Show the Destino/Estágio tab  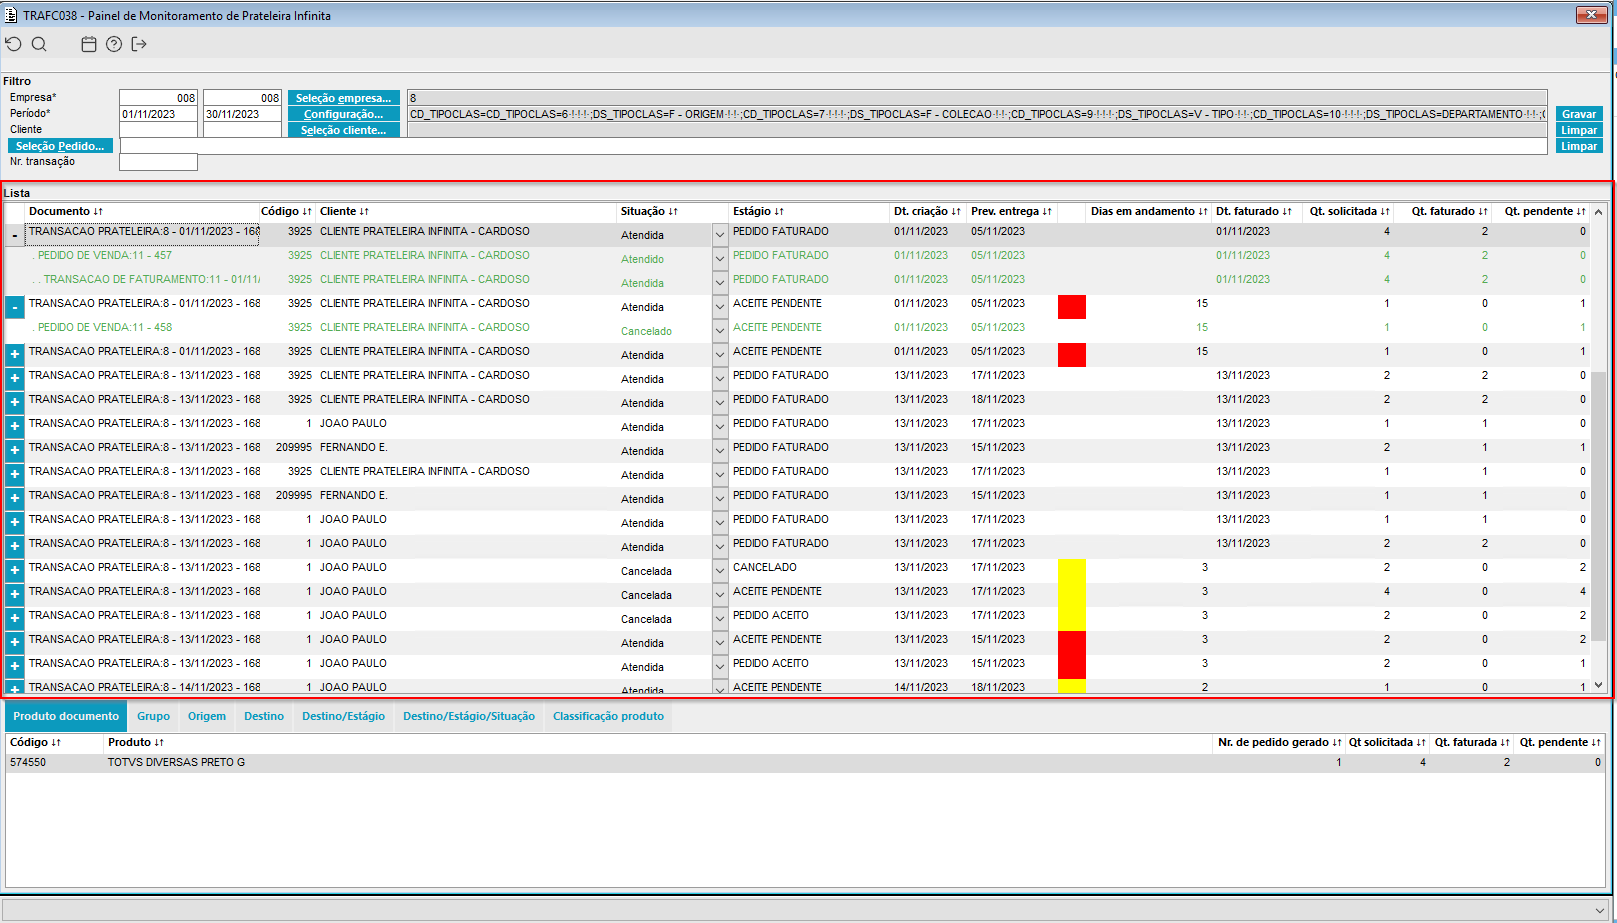click(x=344, y=716)
